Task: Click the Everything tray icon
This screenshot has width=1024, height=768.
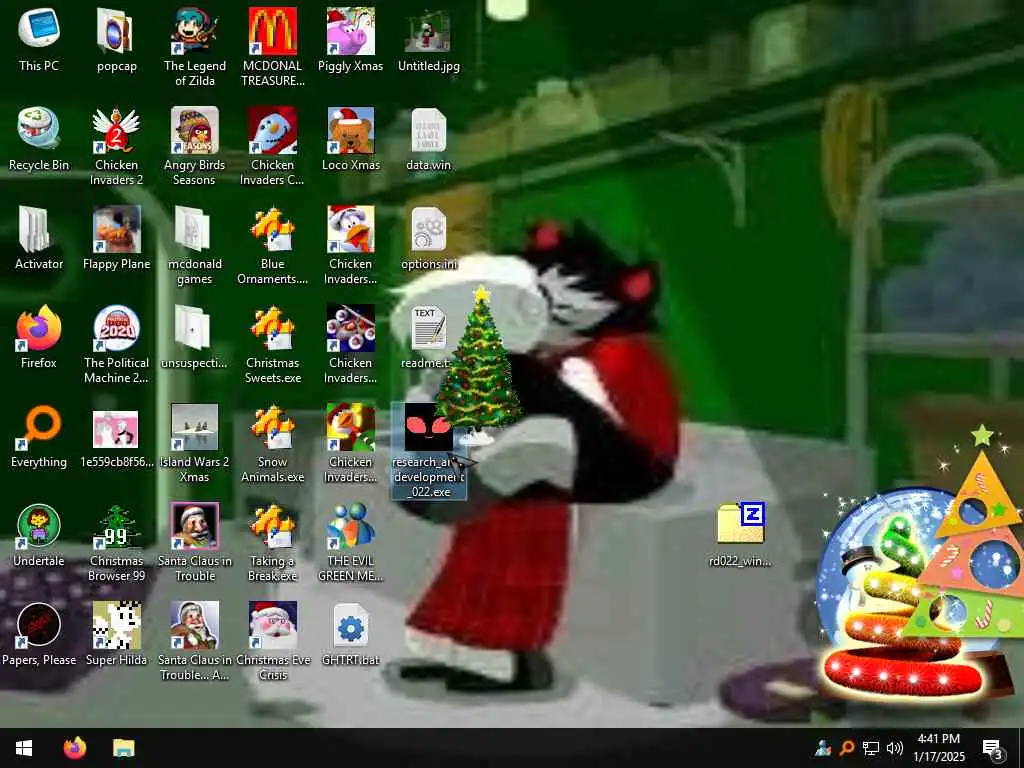Action: (847, 748)
